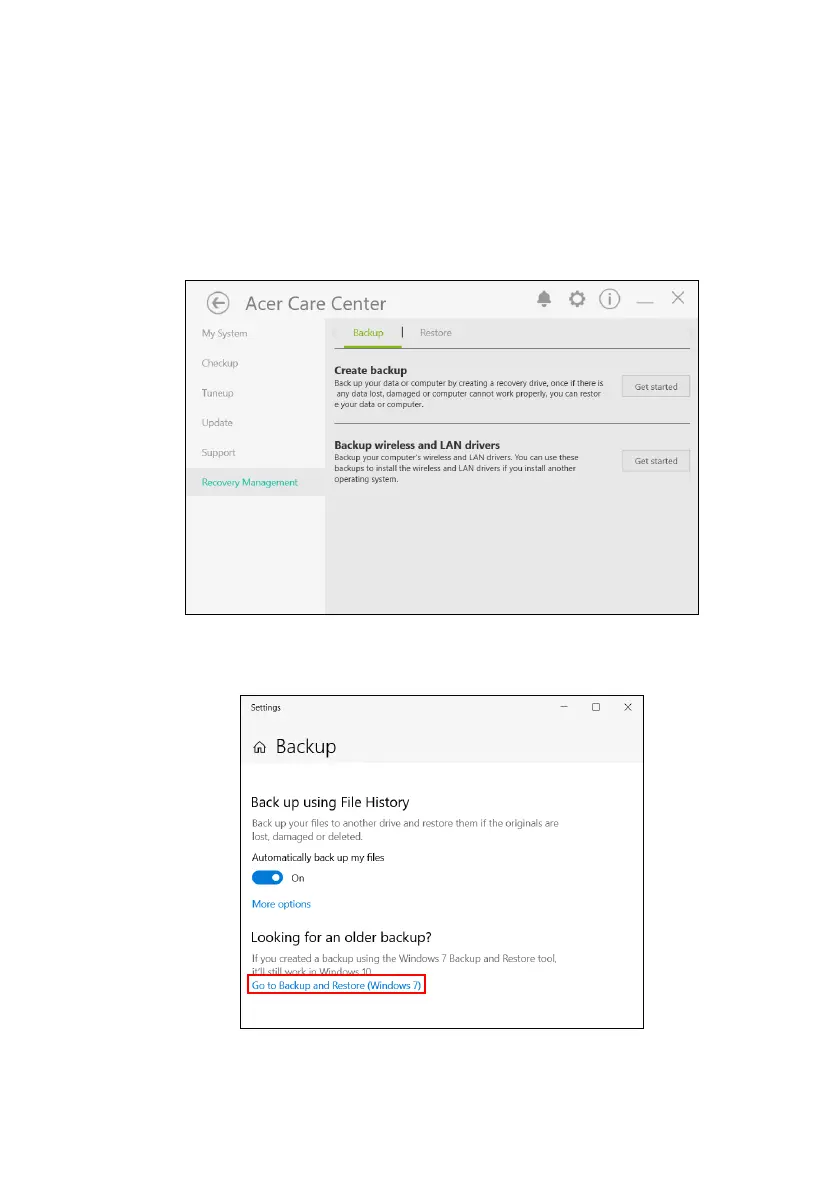Close the Acer Care Center window
Screen dimensions: 839x1190
(678, 298)
